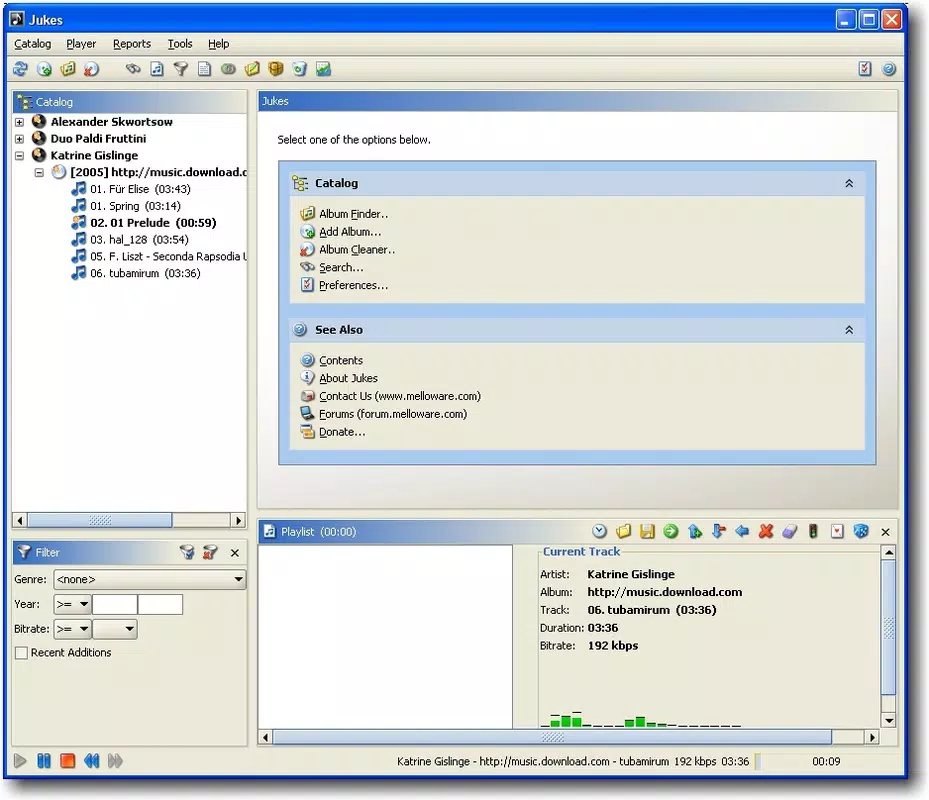Click the preferences checklist icon in toolbar right
The image size is (929, 800).
(865, 69)
